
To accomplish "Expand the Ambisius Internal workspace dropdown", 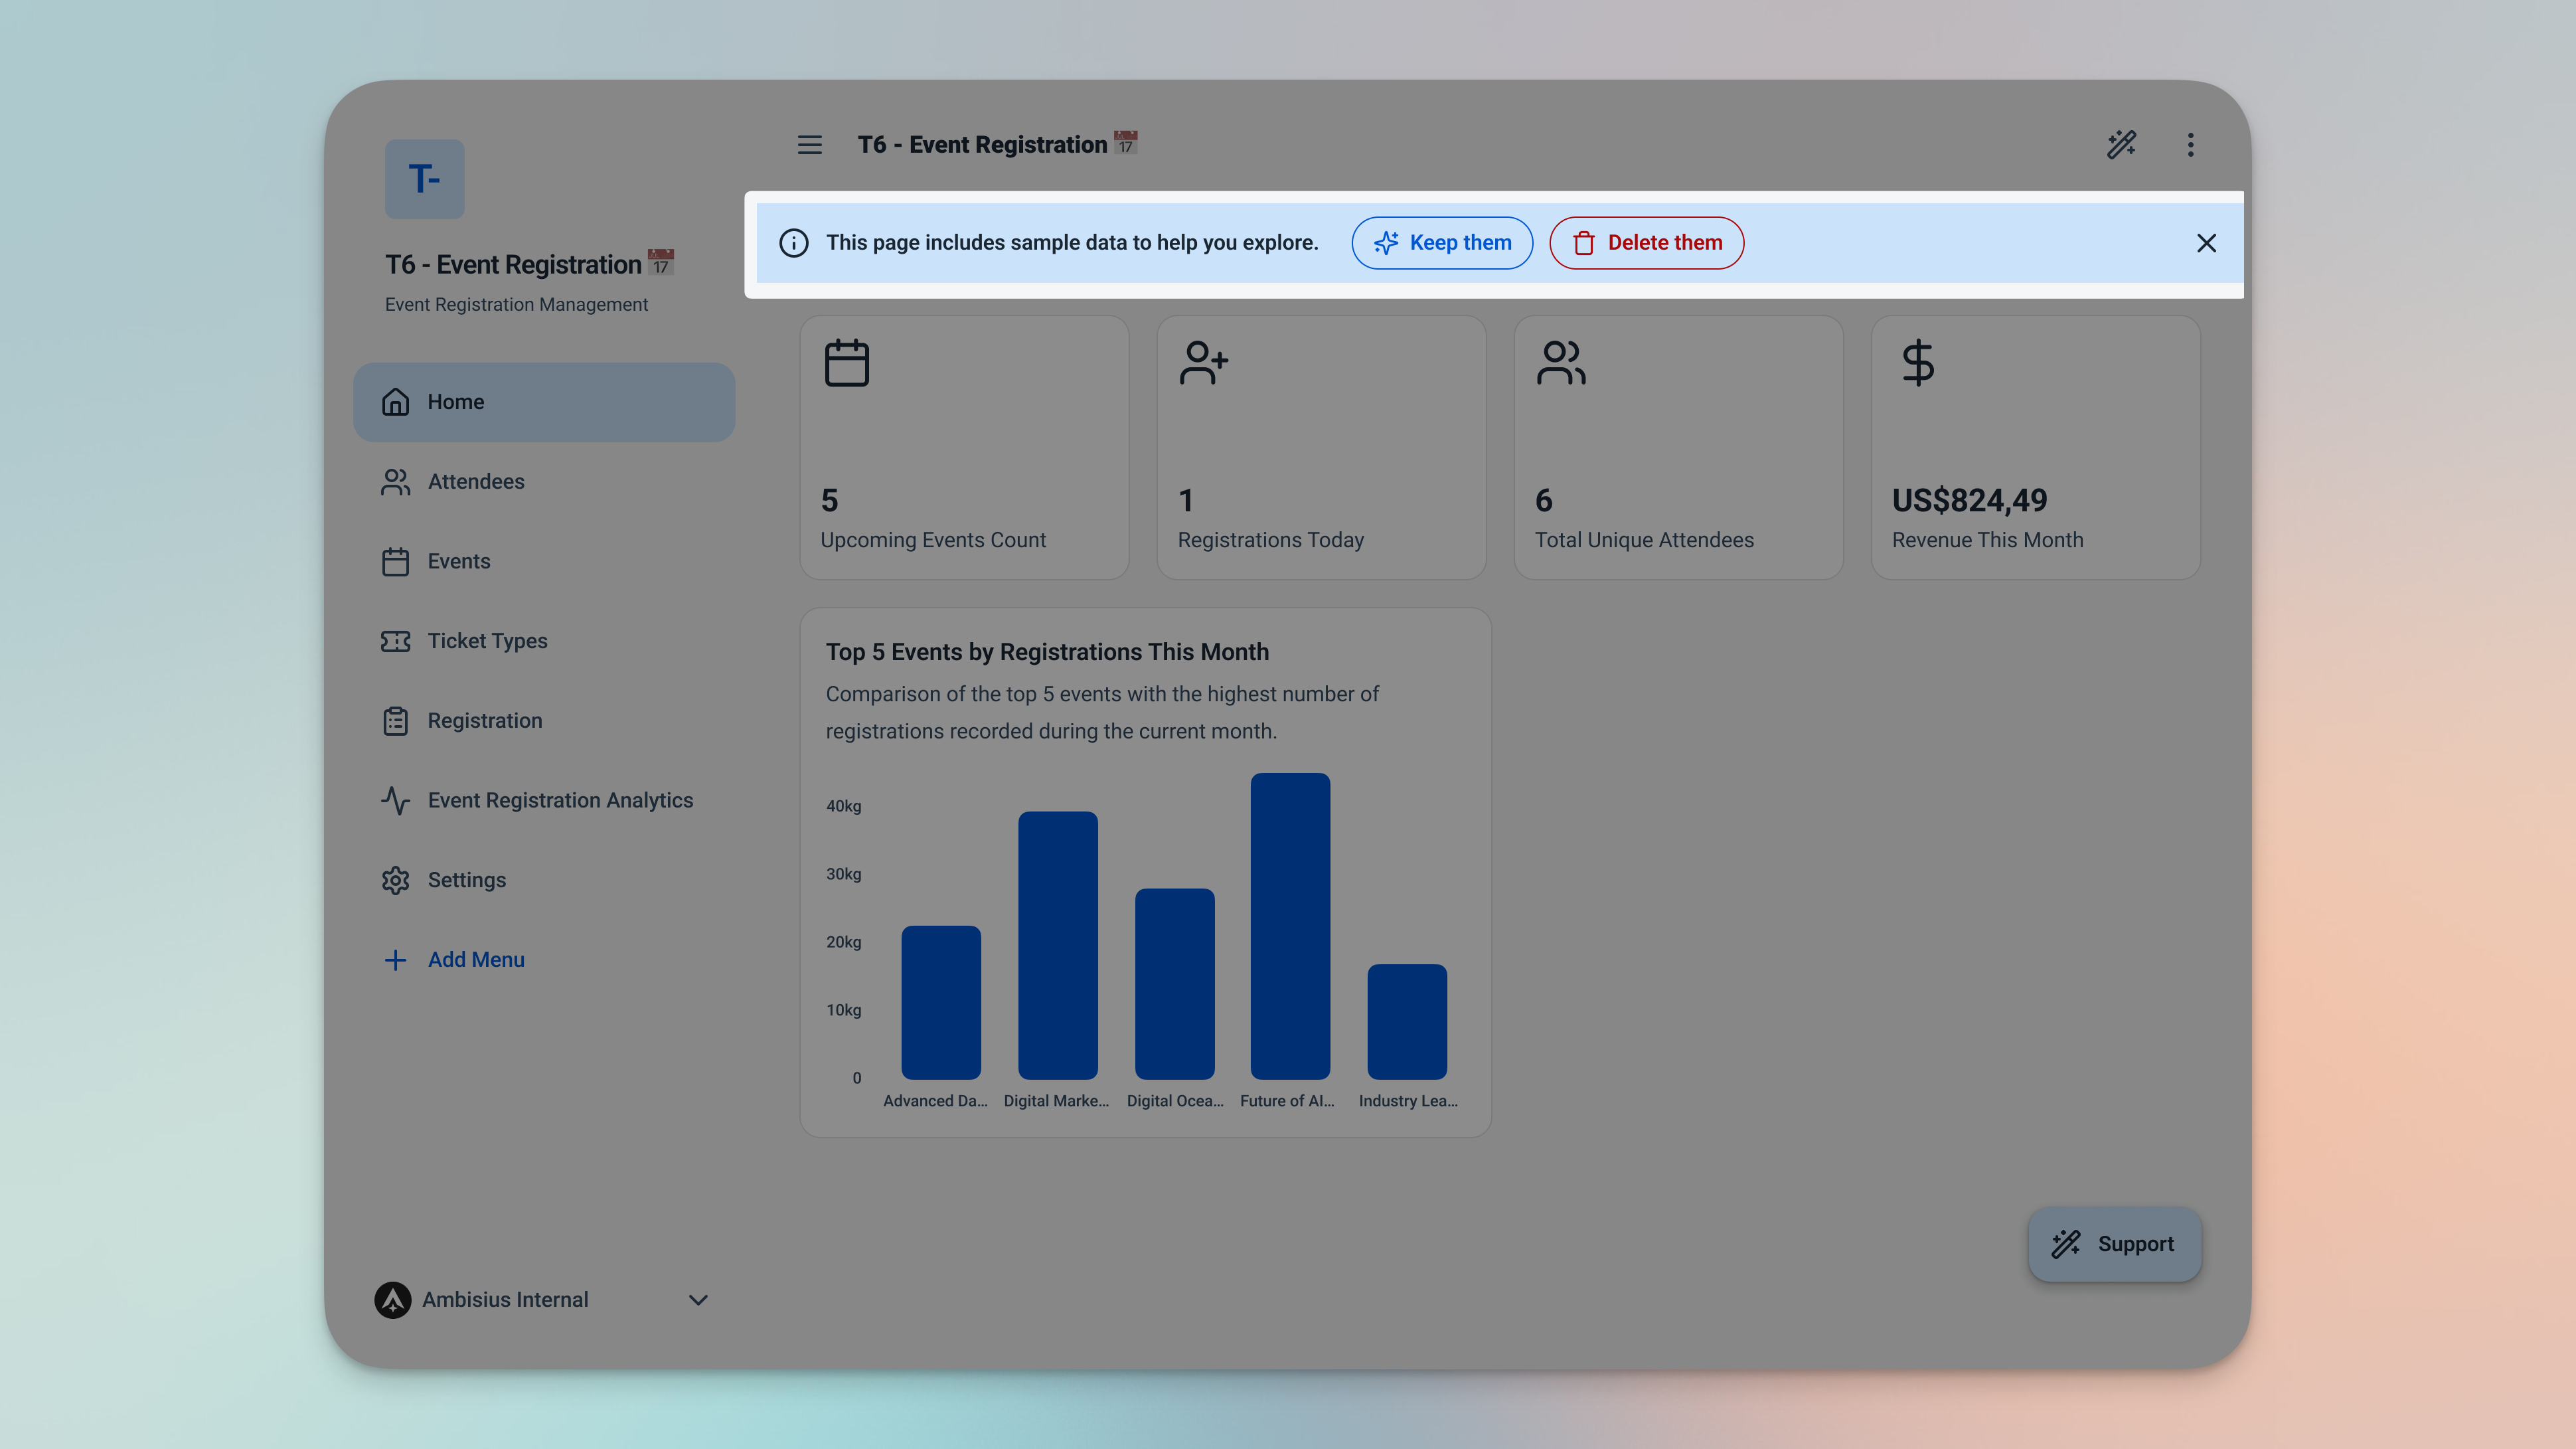I will click(698, 1300).
